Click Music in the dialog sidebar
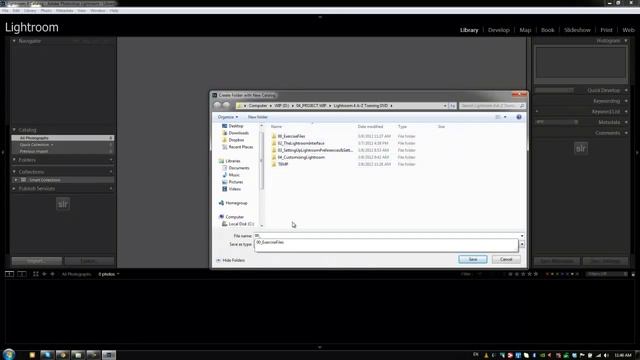The image size is (640, 360). pos(234,175)
